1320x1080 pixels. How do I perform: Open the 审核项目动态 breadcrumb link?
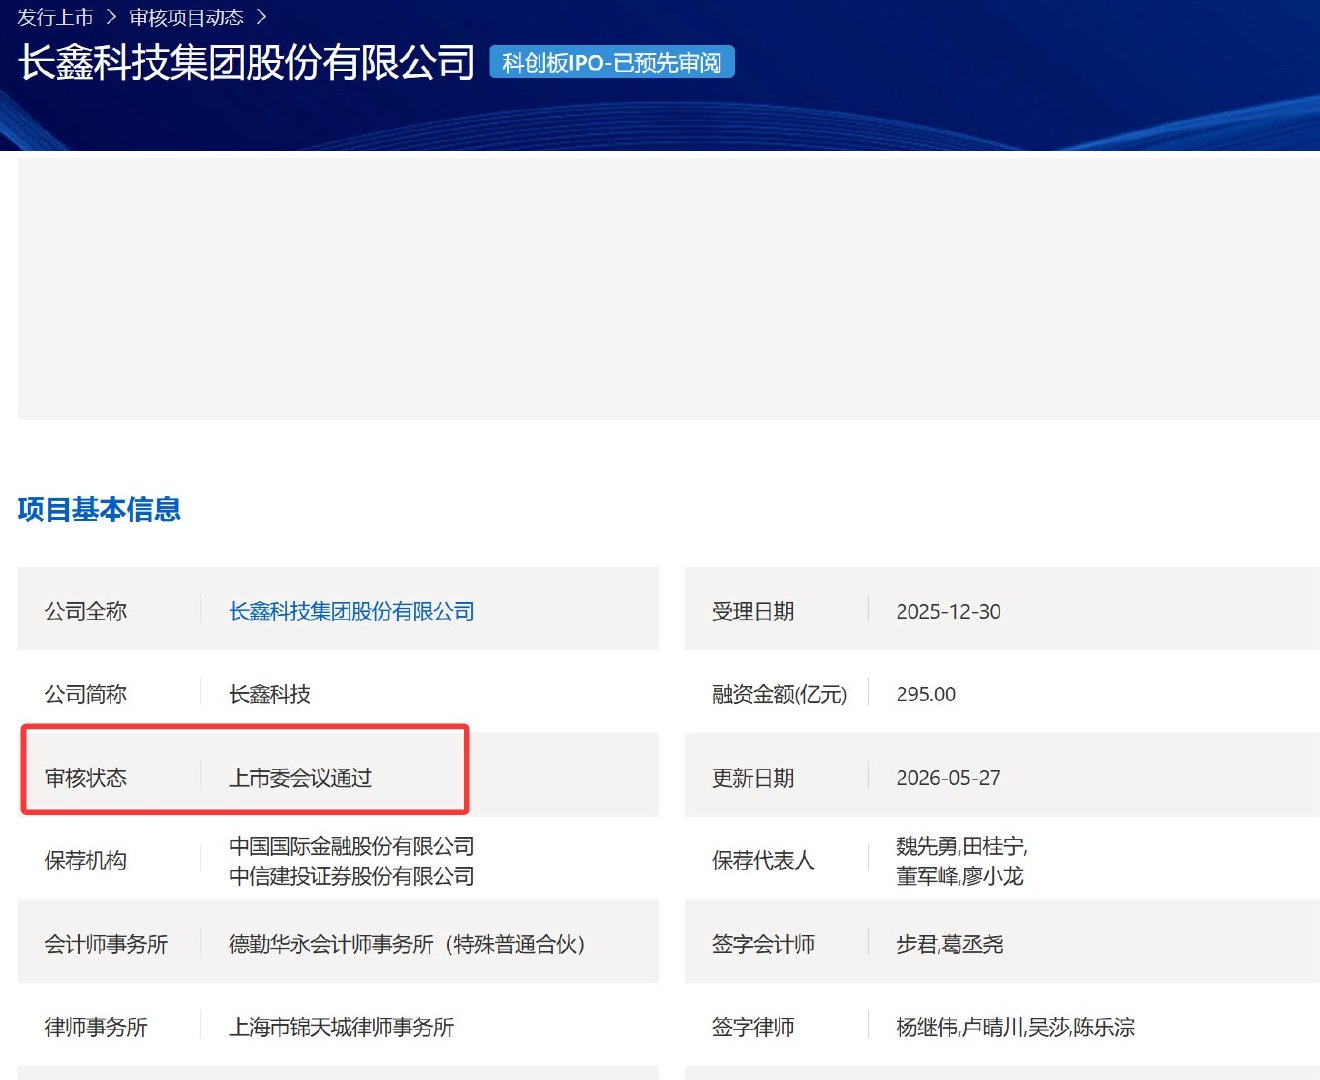point(186,17)
